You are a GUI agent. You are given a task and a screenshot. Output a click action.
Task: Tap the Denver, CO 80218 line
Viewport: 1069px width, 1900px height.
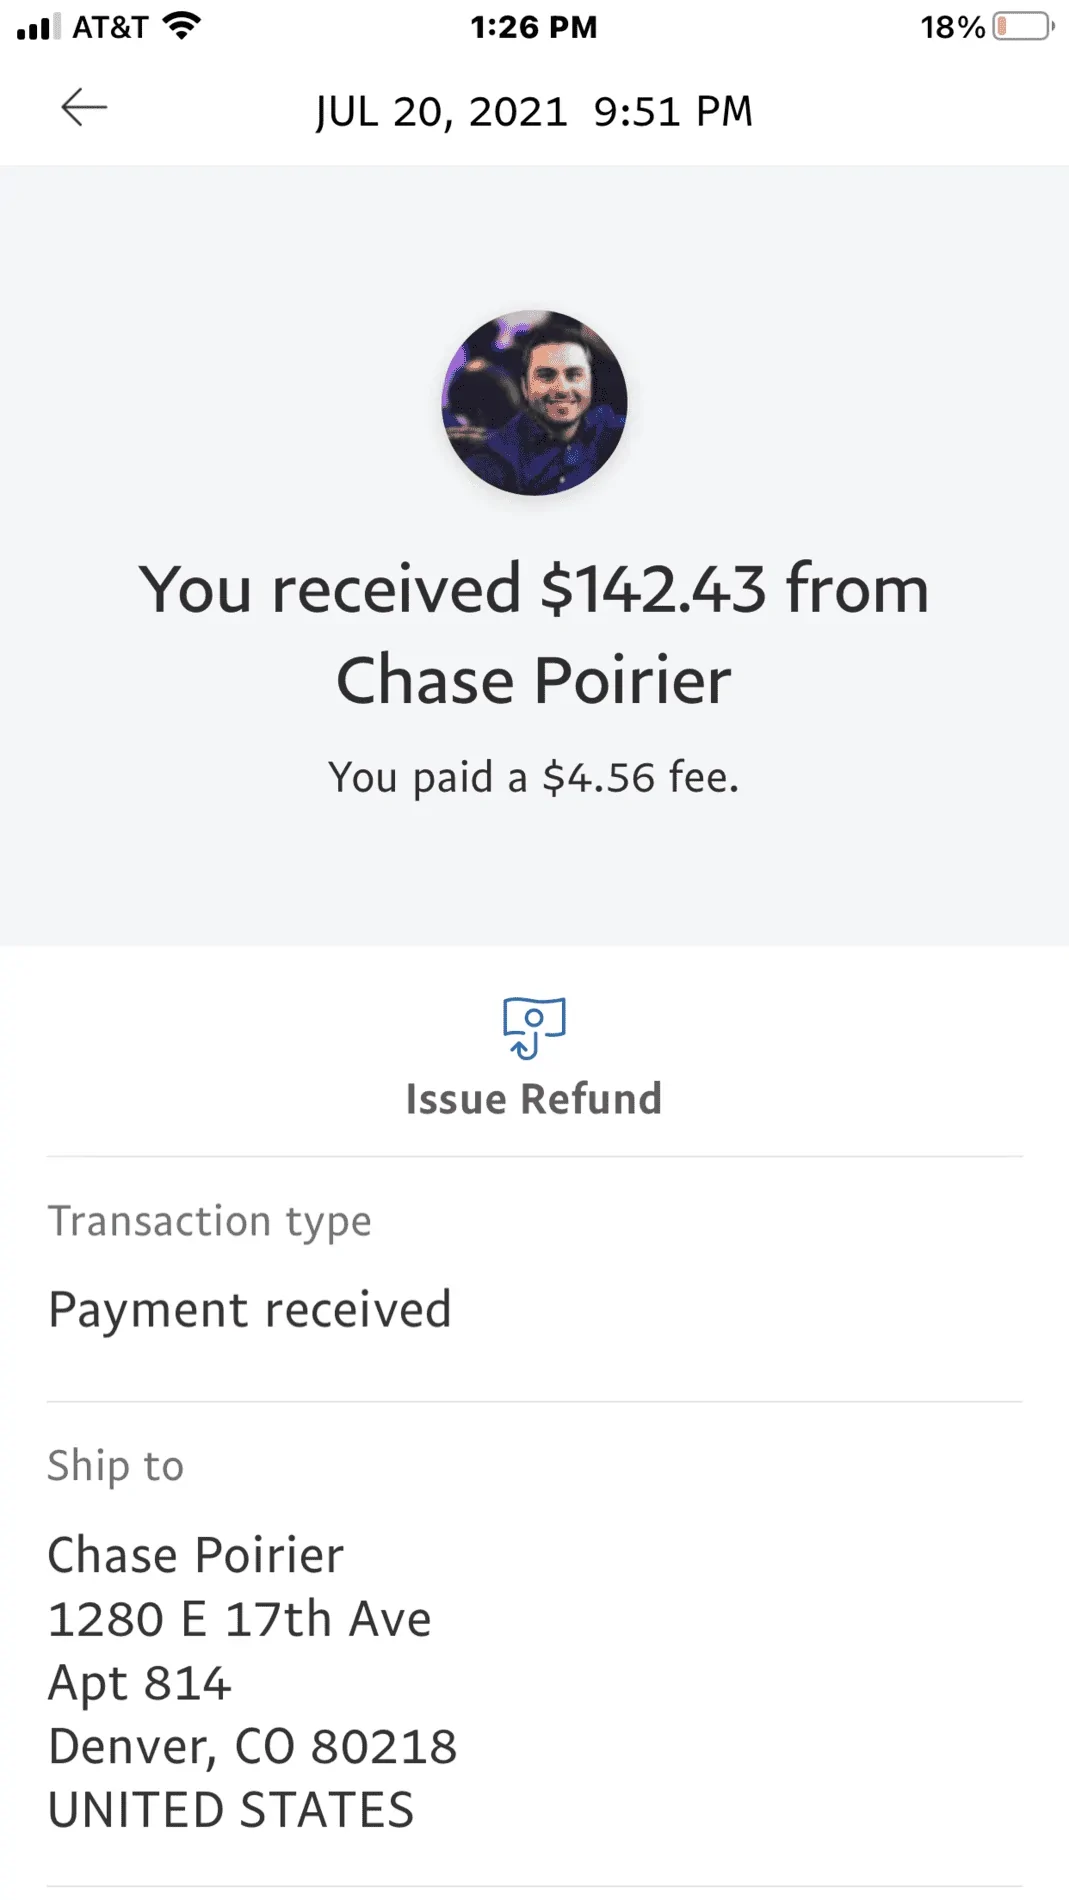(x=253, y=1747)
